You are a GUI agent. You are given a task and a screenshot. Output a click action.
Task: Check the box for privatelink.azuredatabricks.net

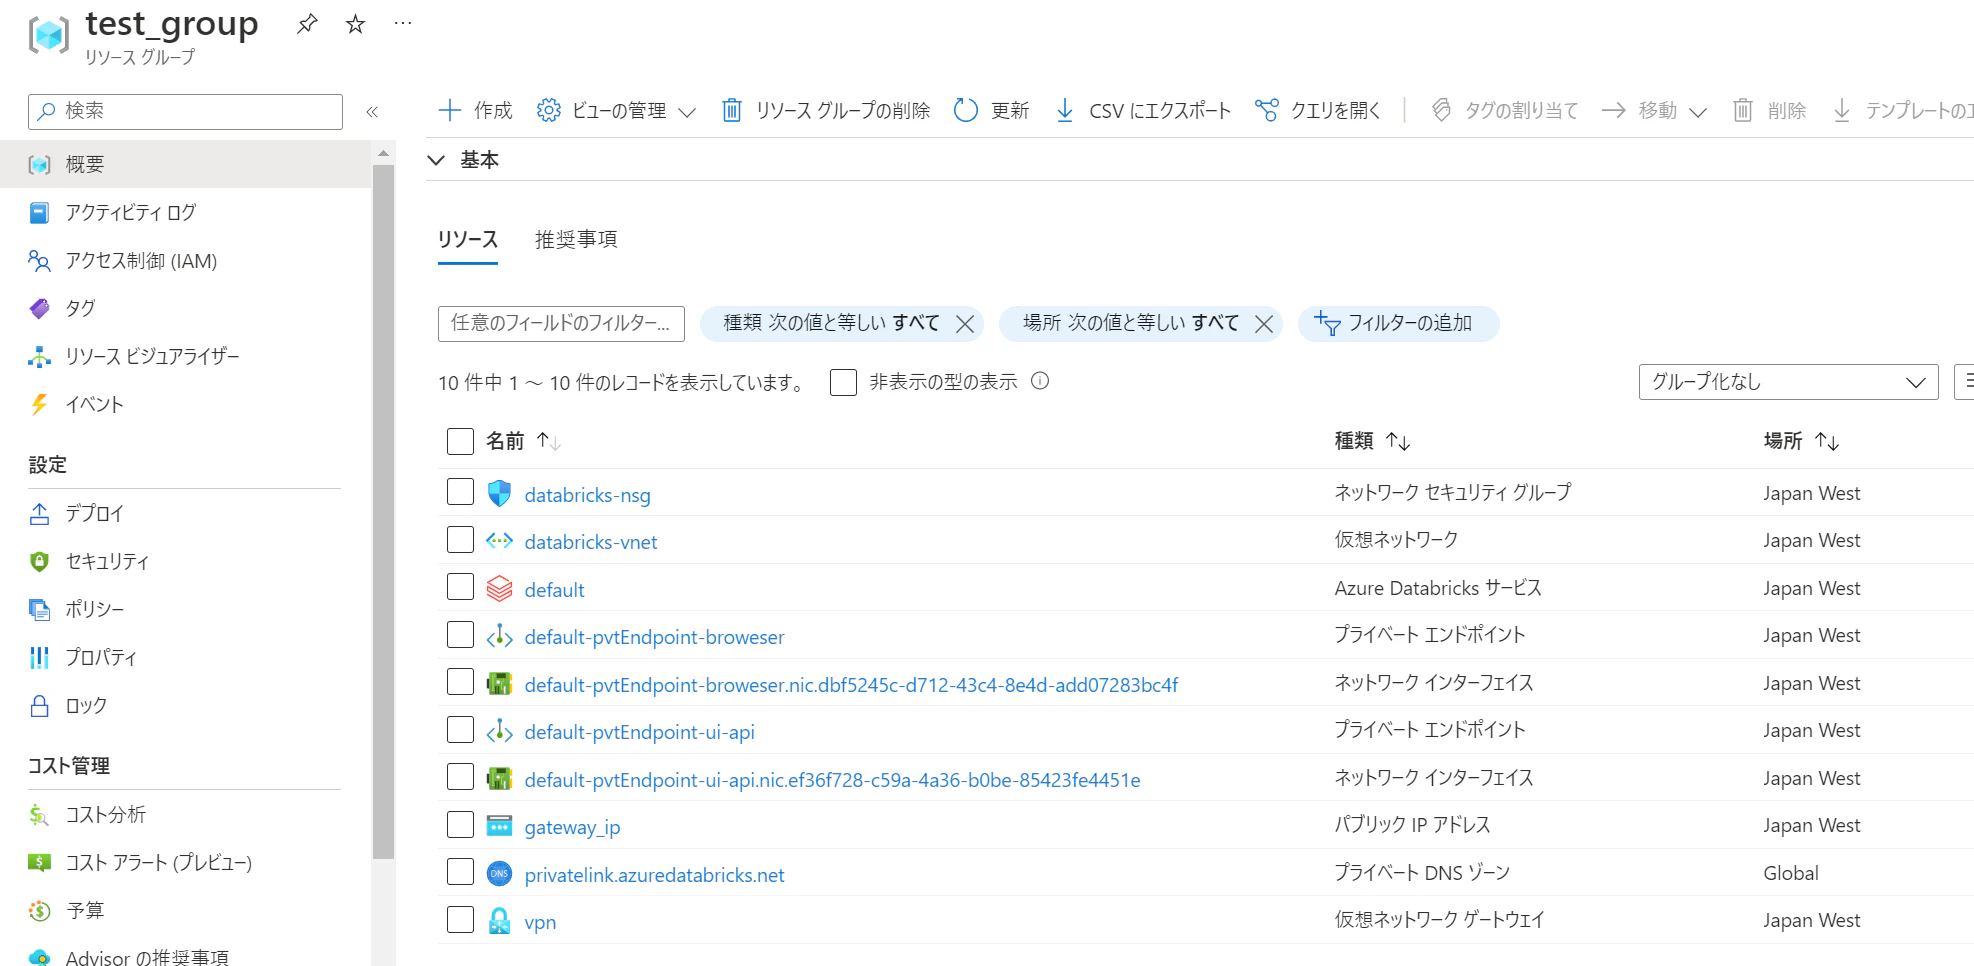[460, 872]
